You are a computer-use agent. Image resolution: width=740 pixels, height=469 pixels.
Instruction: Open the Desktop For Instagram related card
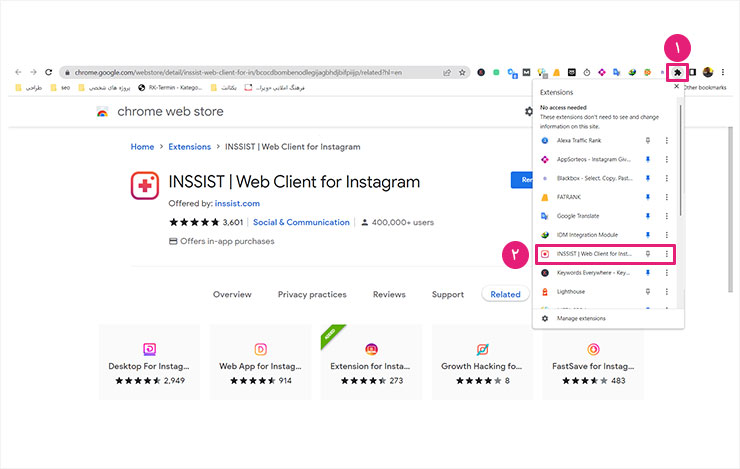pos(149,362)
